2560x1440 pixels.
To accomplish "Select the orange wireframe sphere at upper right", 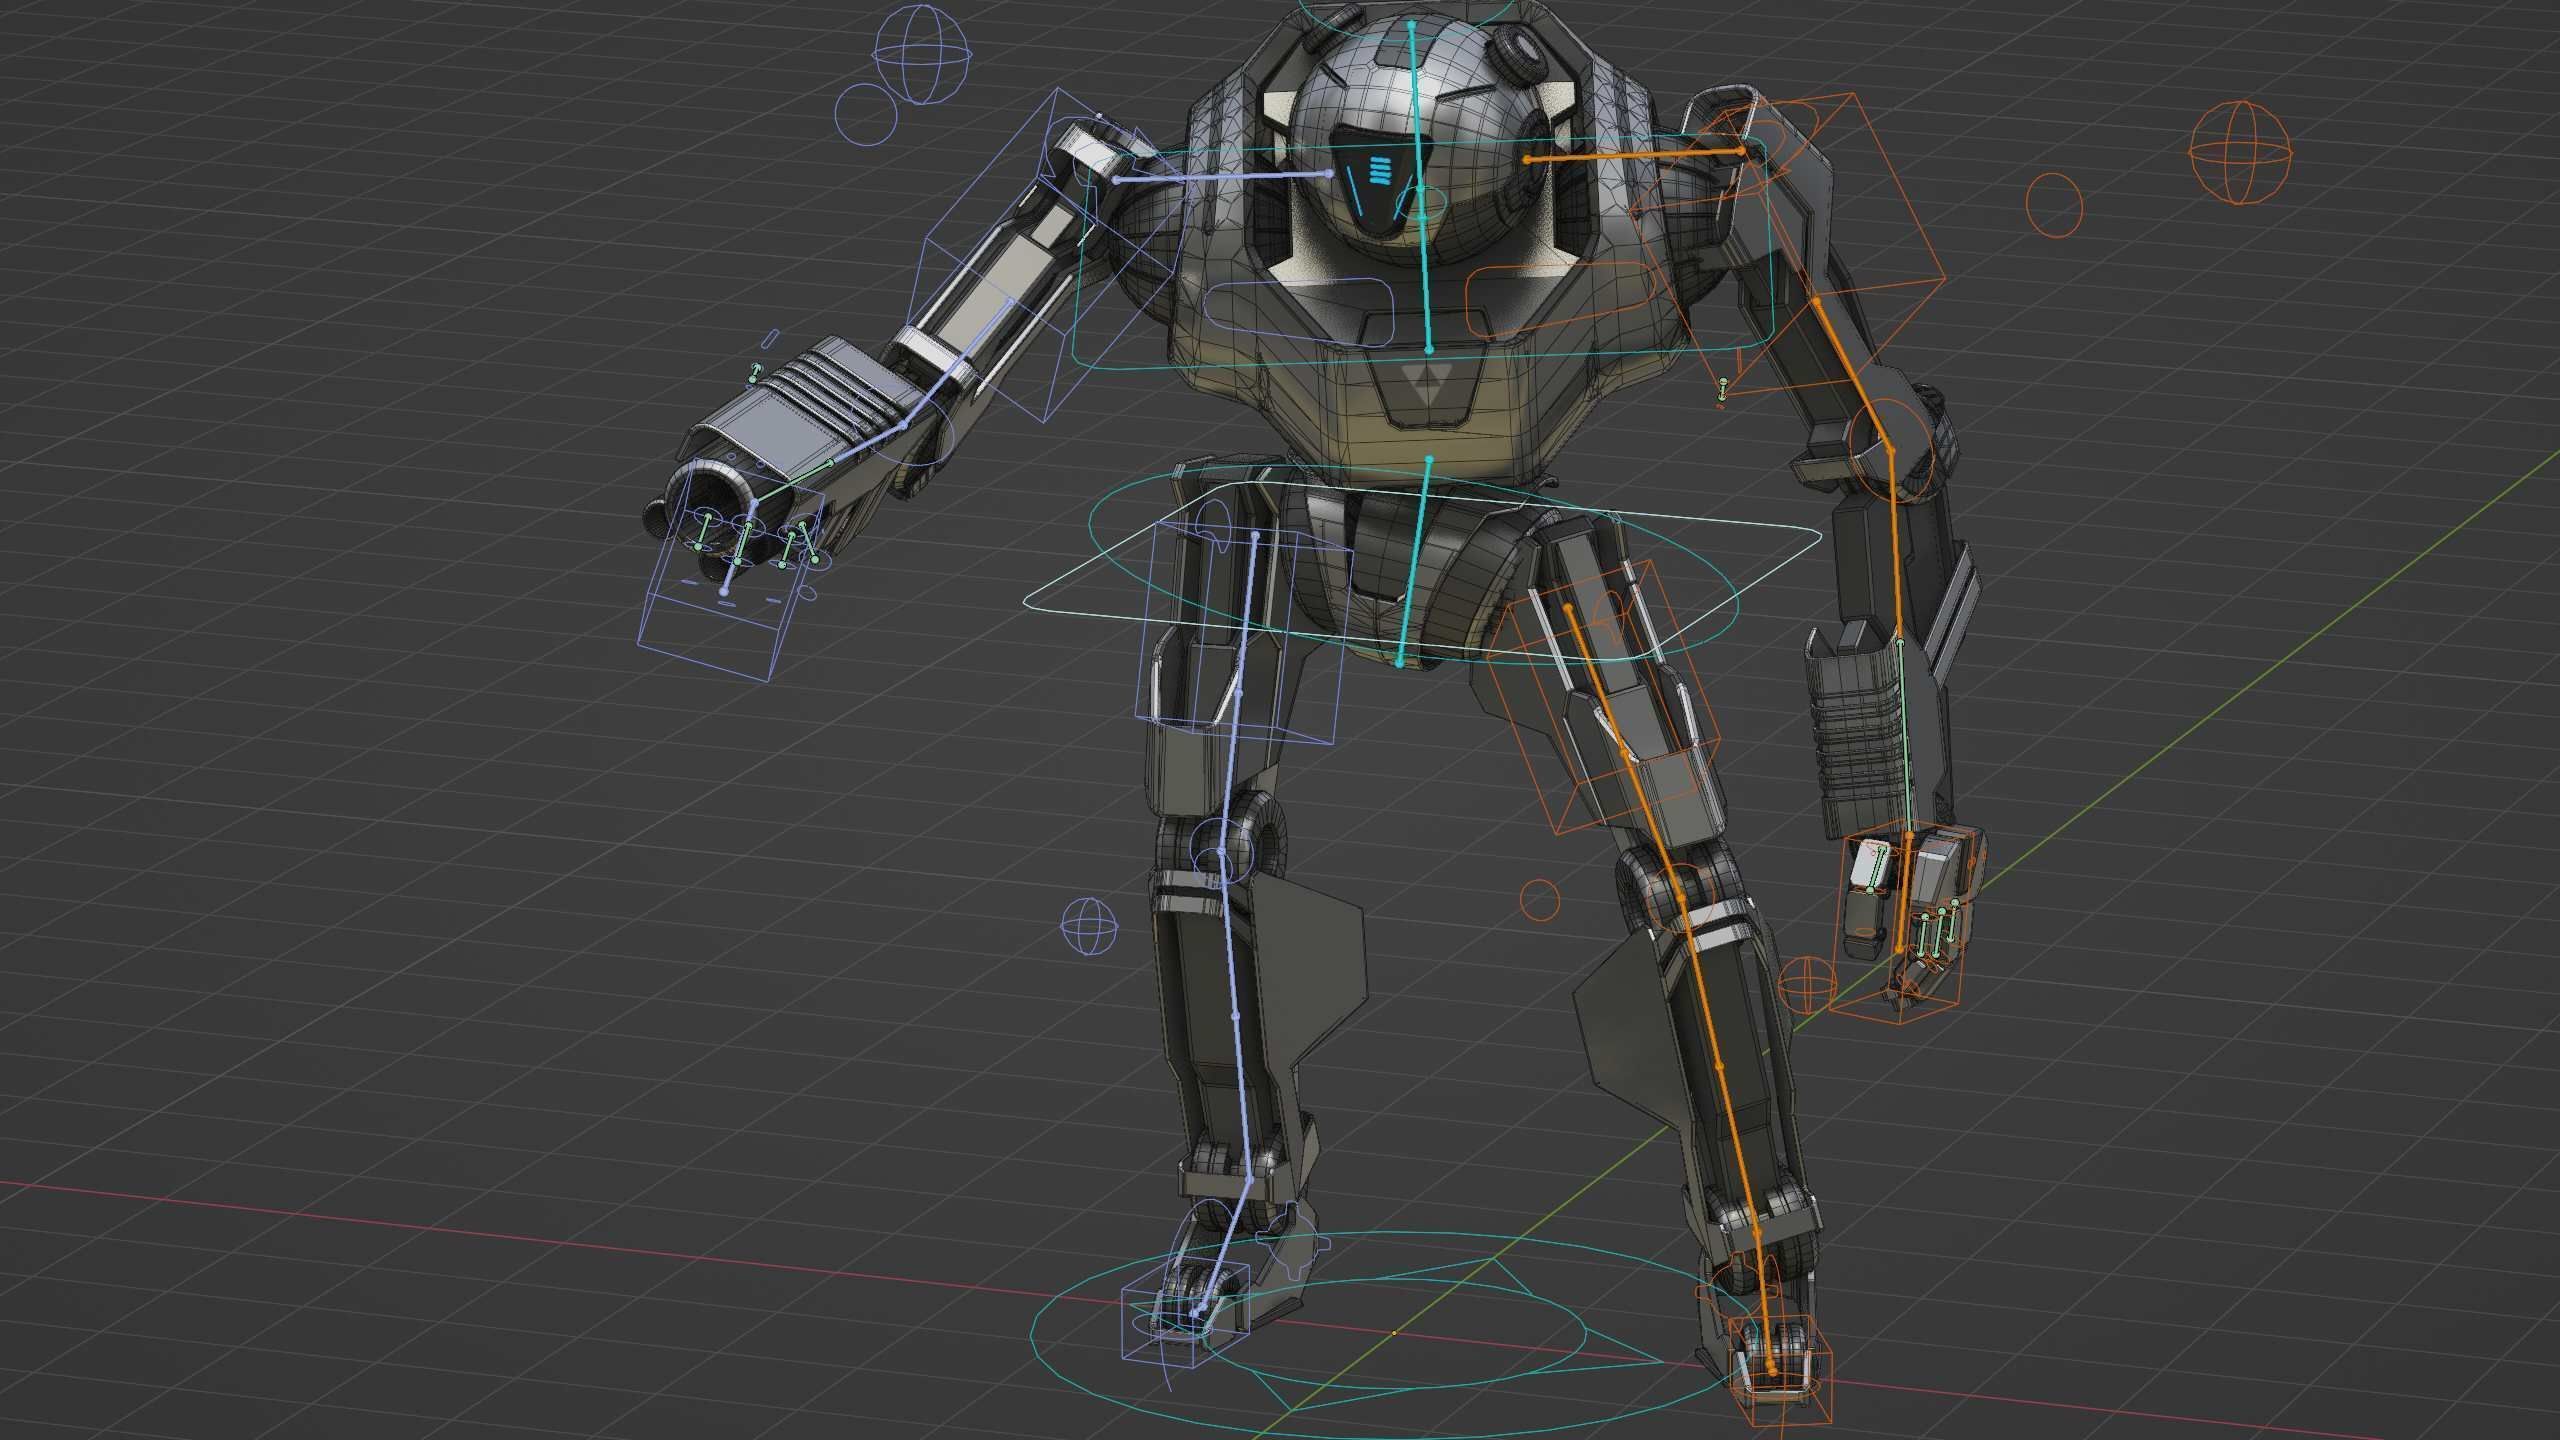I will click(2240, 151).
